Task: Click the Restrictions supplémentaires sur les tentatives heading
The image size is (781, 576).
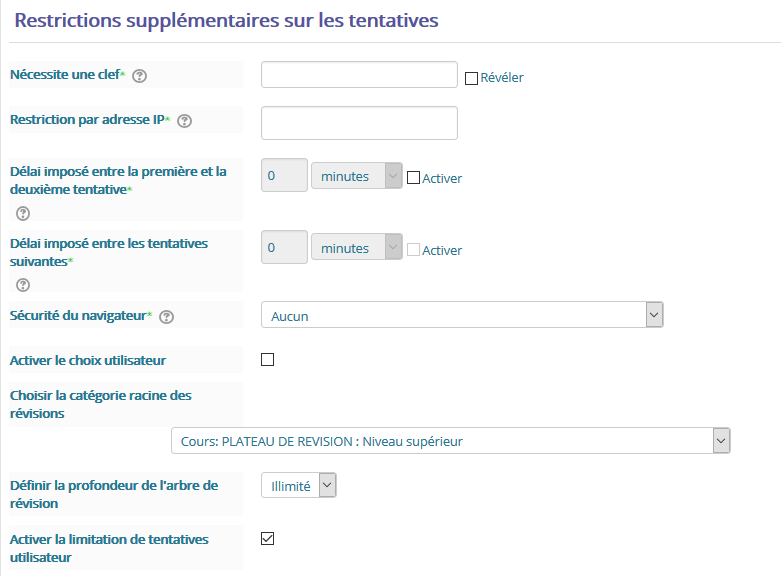Action: pos(226,20)
